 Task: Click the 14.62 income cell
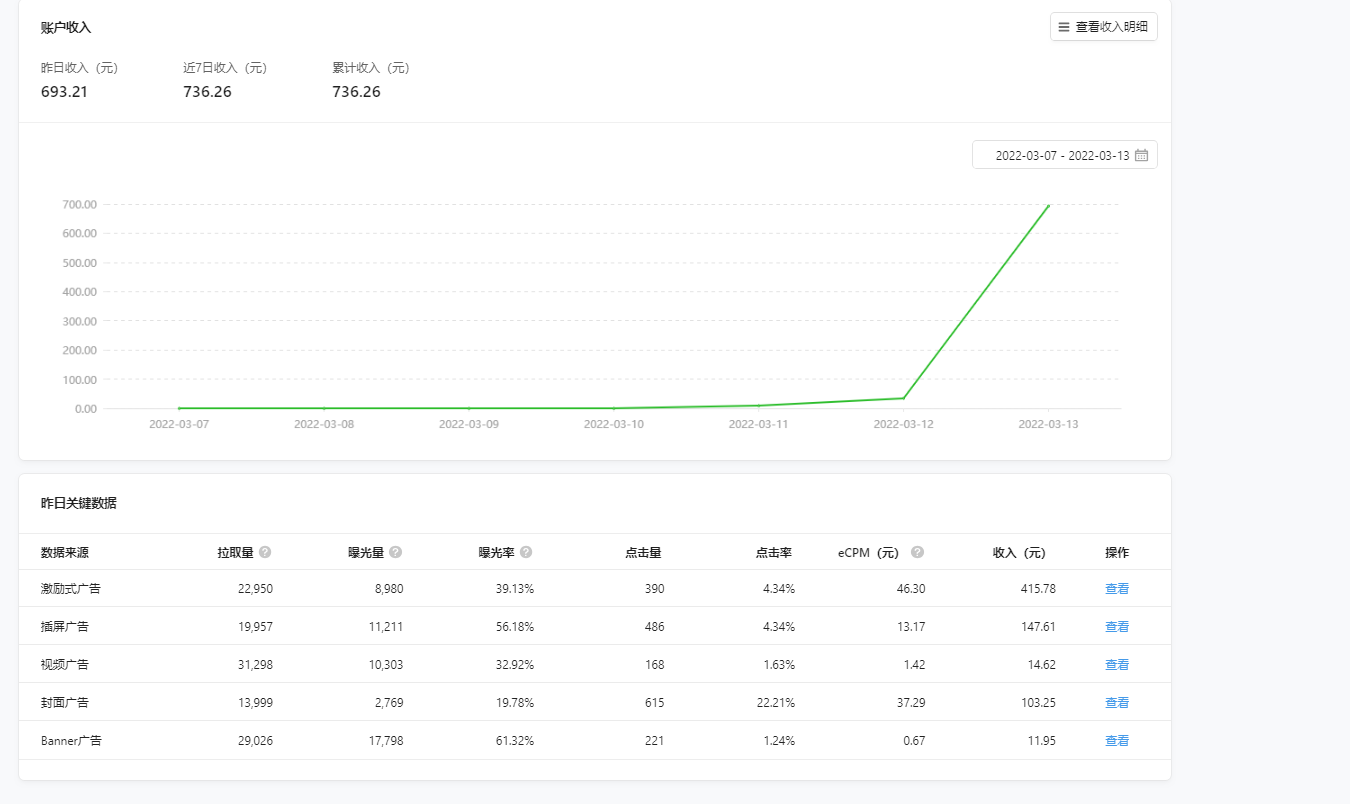pos(1041,665)
